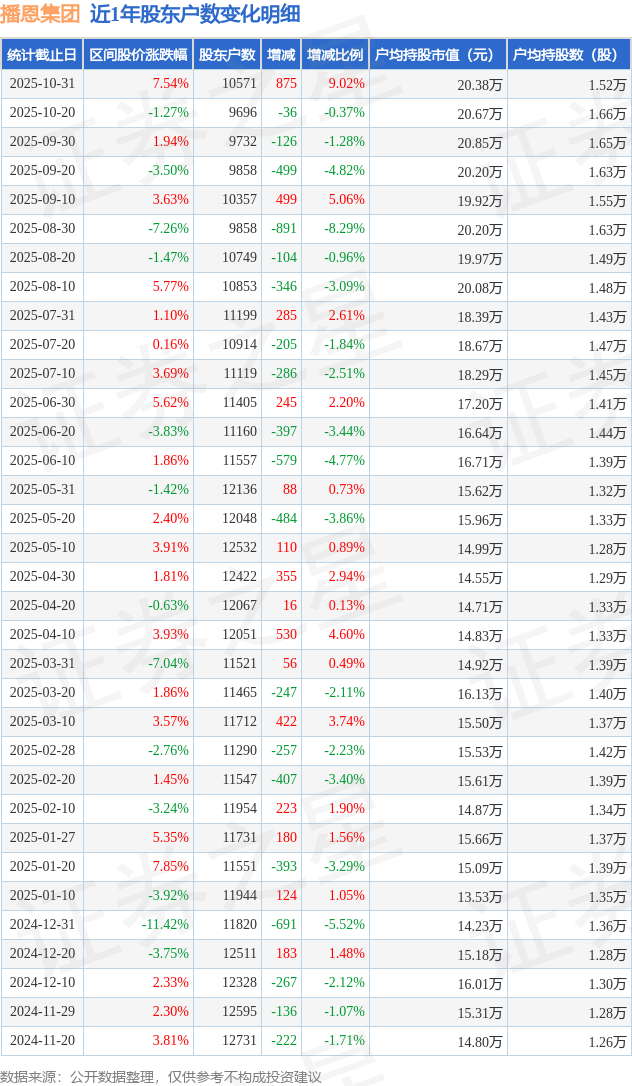Click the 户均持股数（股） column header
The width and height of the screenshot is (632, 1086).
[x=568, y=55]
